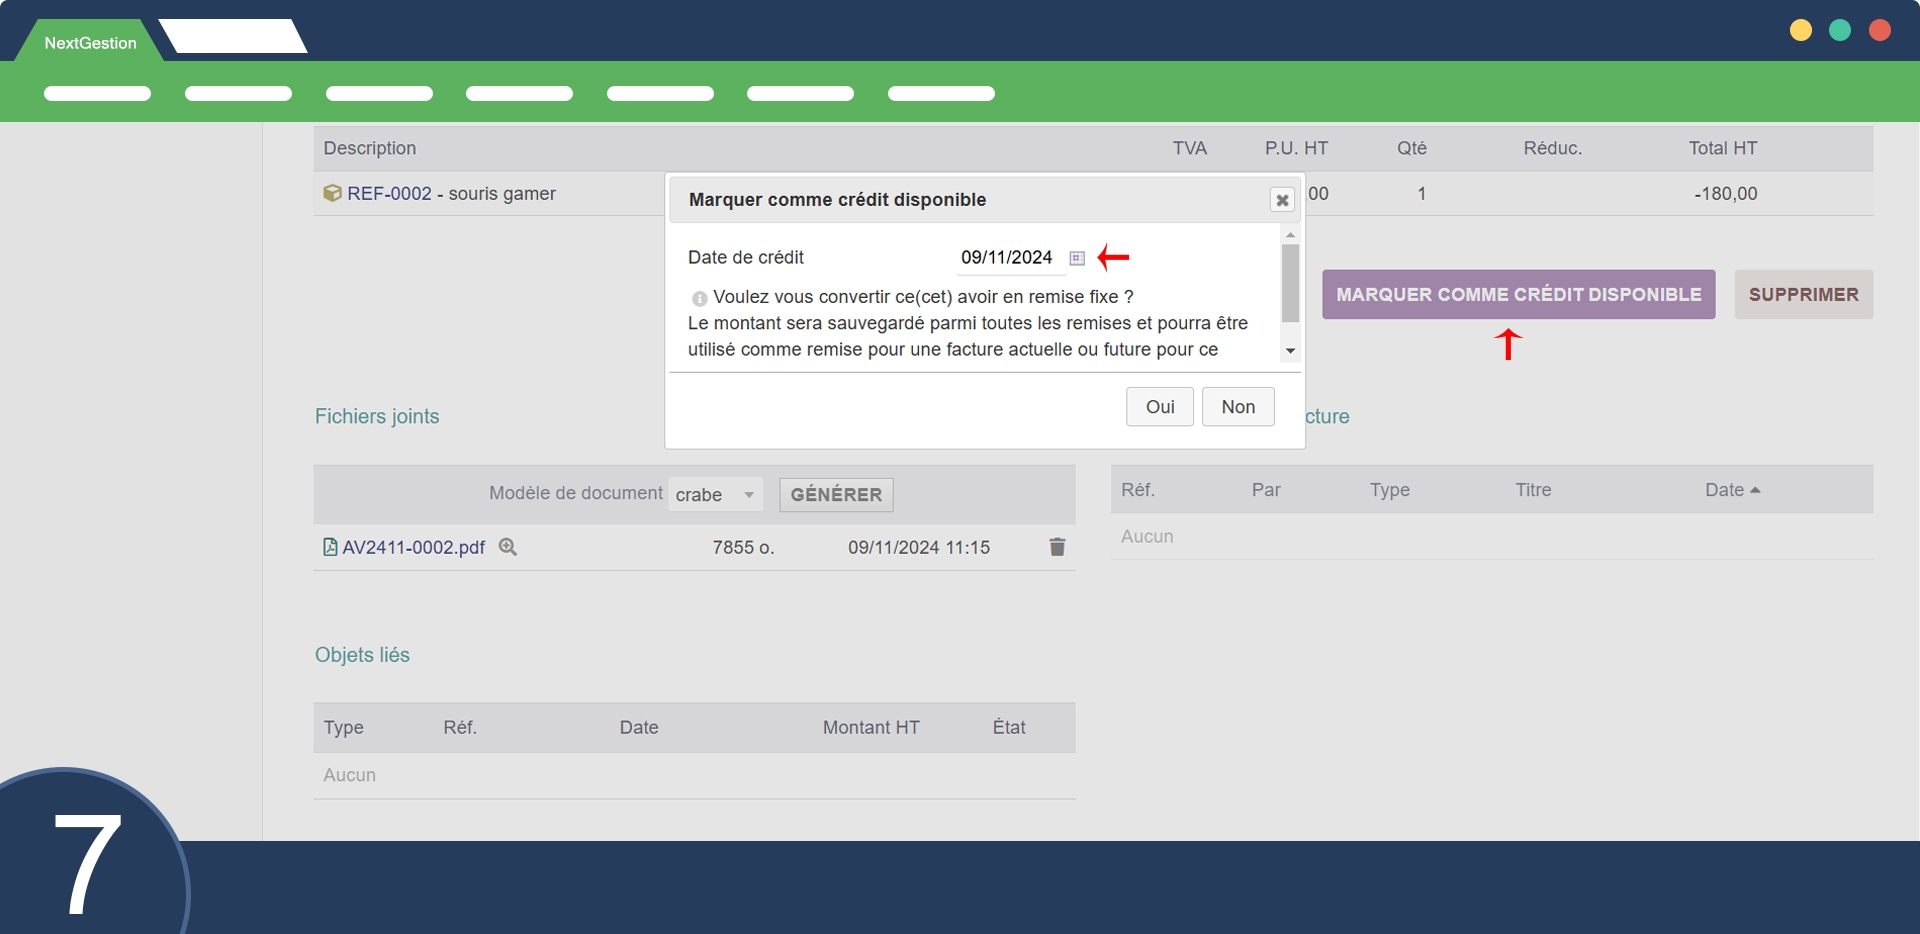Click the product cube icon beside REF-0002
The width and height of the screenshot is (1920, 934).
pos(332,193)
